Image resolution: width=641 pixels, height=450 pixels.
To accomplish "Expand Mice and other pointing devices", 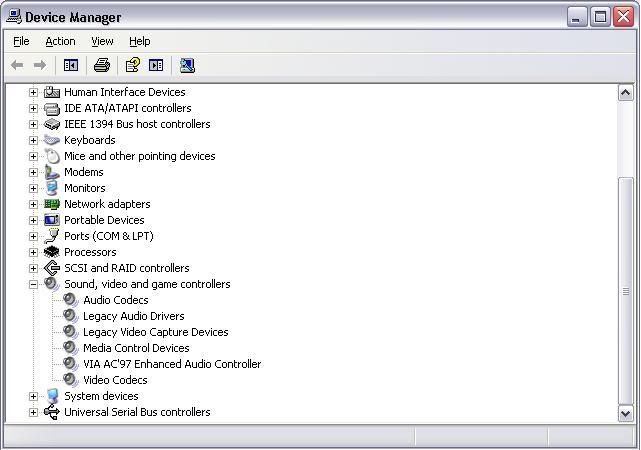I will click(33, 156).
